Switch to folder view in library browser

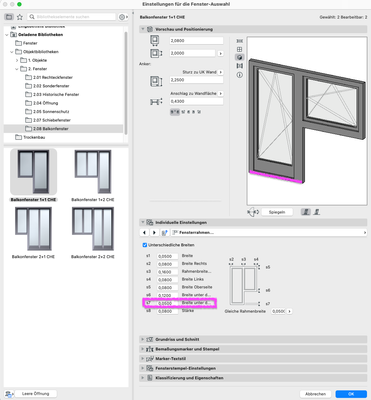tap(9, 17)
